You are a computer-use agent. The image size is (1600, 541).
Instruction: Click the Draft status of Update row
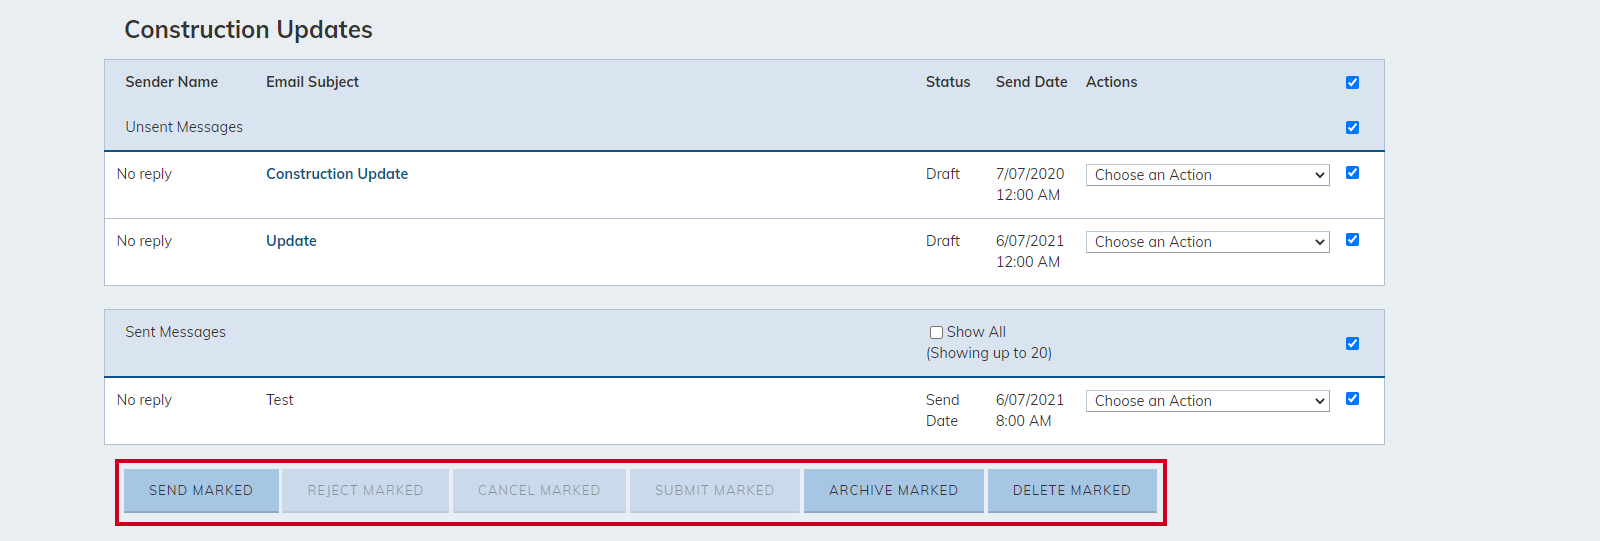[x=942, y=241]
